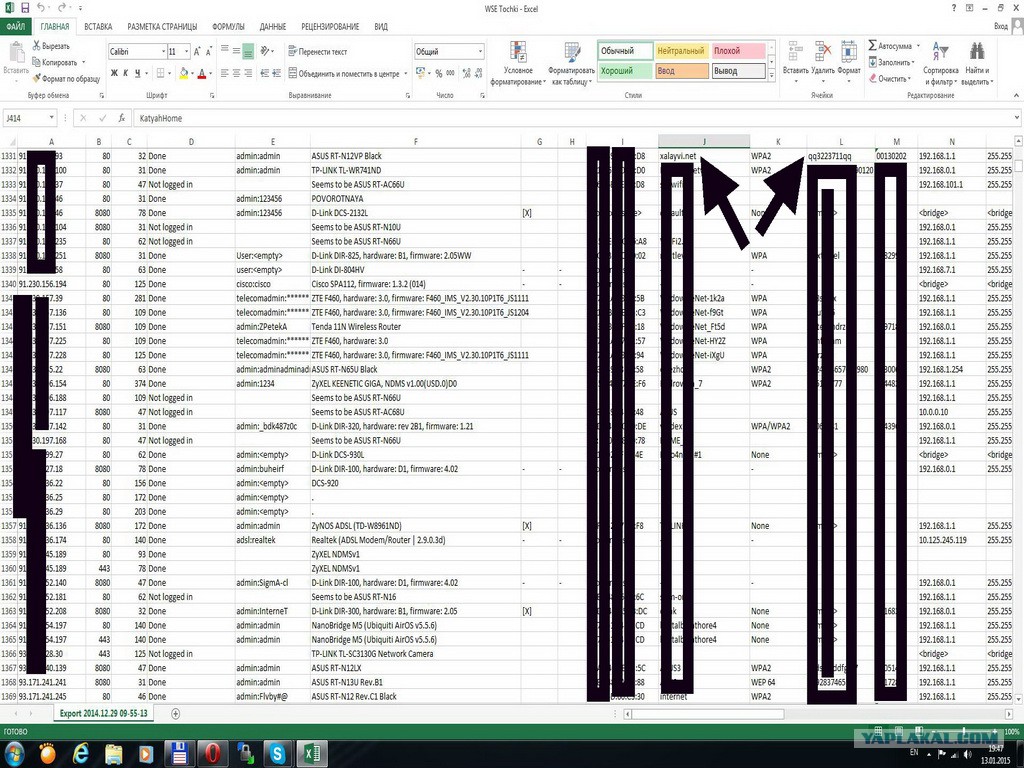Toggle middle vertical align button
Image resolution: width=1024 pixels, height=768 pixels.
point(236,51)
